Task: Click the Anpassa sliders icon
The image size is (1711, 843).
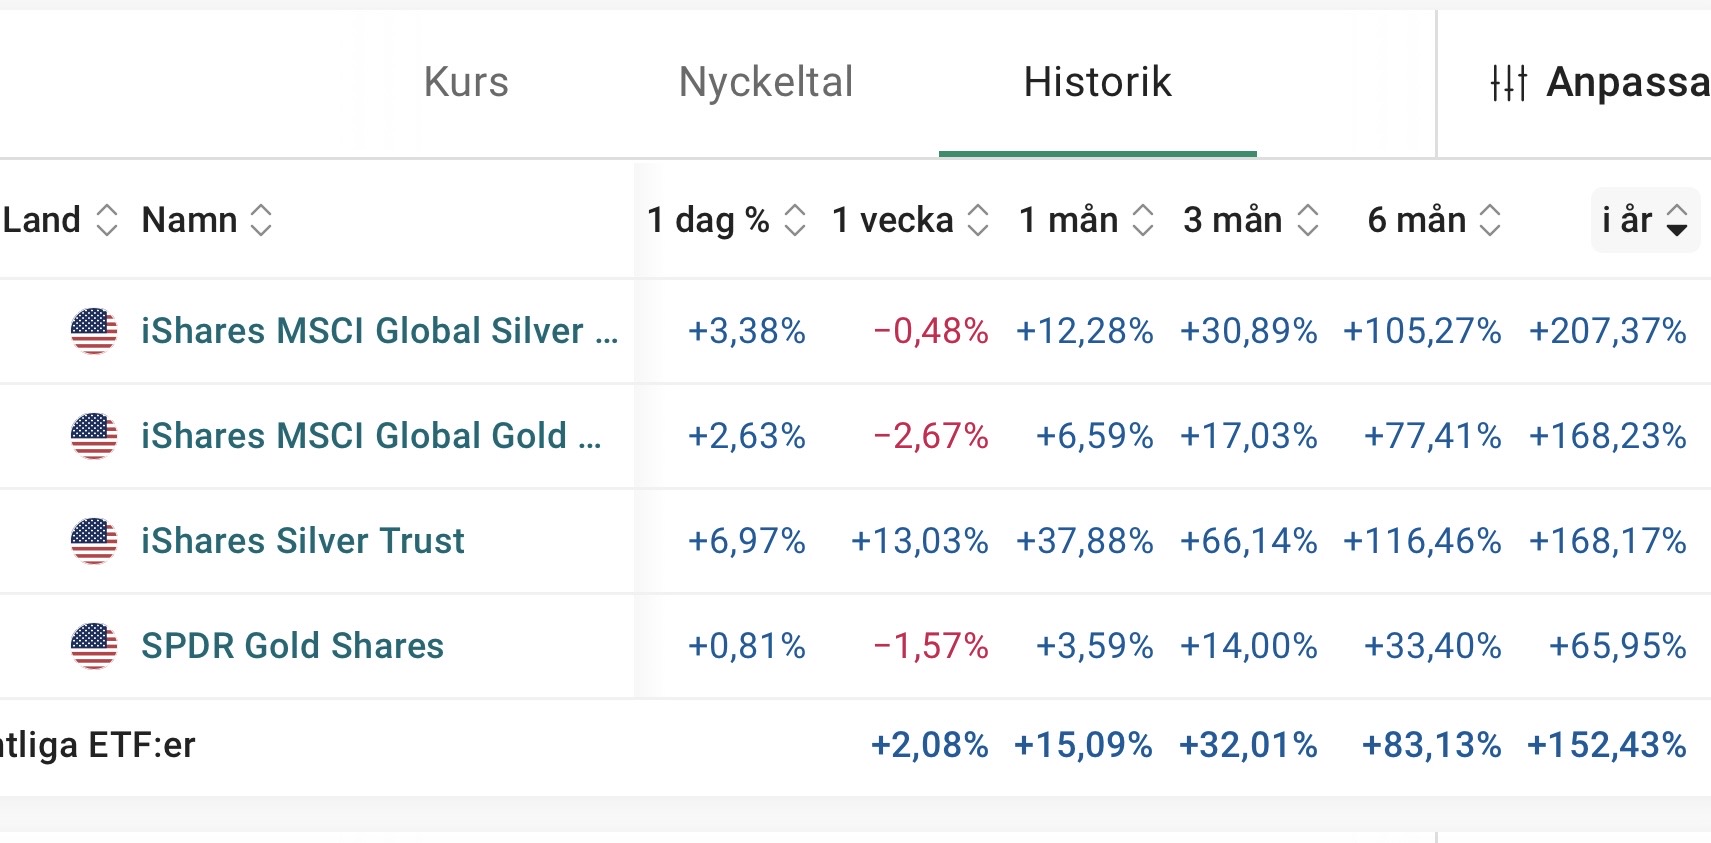Action: coord(1508,83)
